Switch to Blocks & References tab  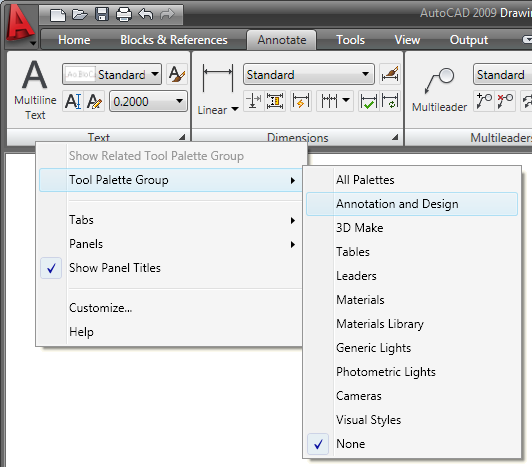(174, 40)
